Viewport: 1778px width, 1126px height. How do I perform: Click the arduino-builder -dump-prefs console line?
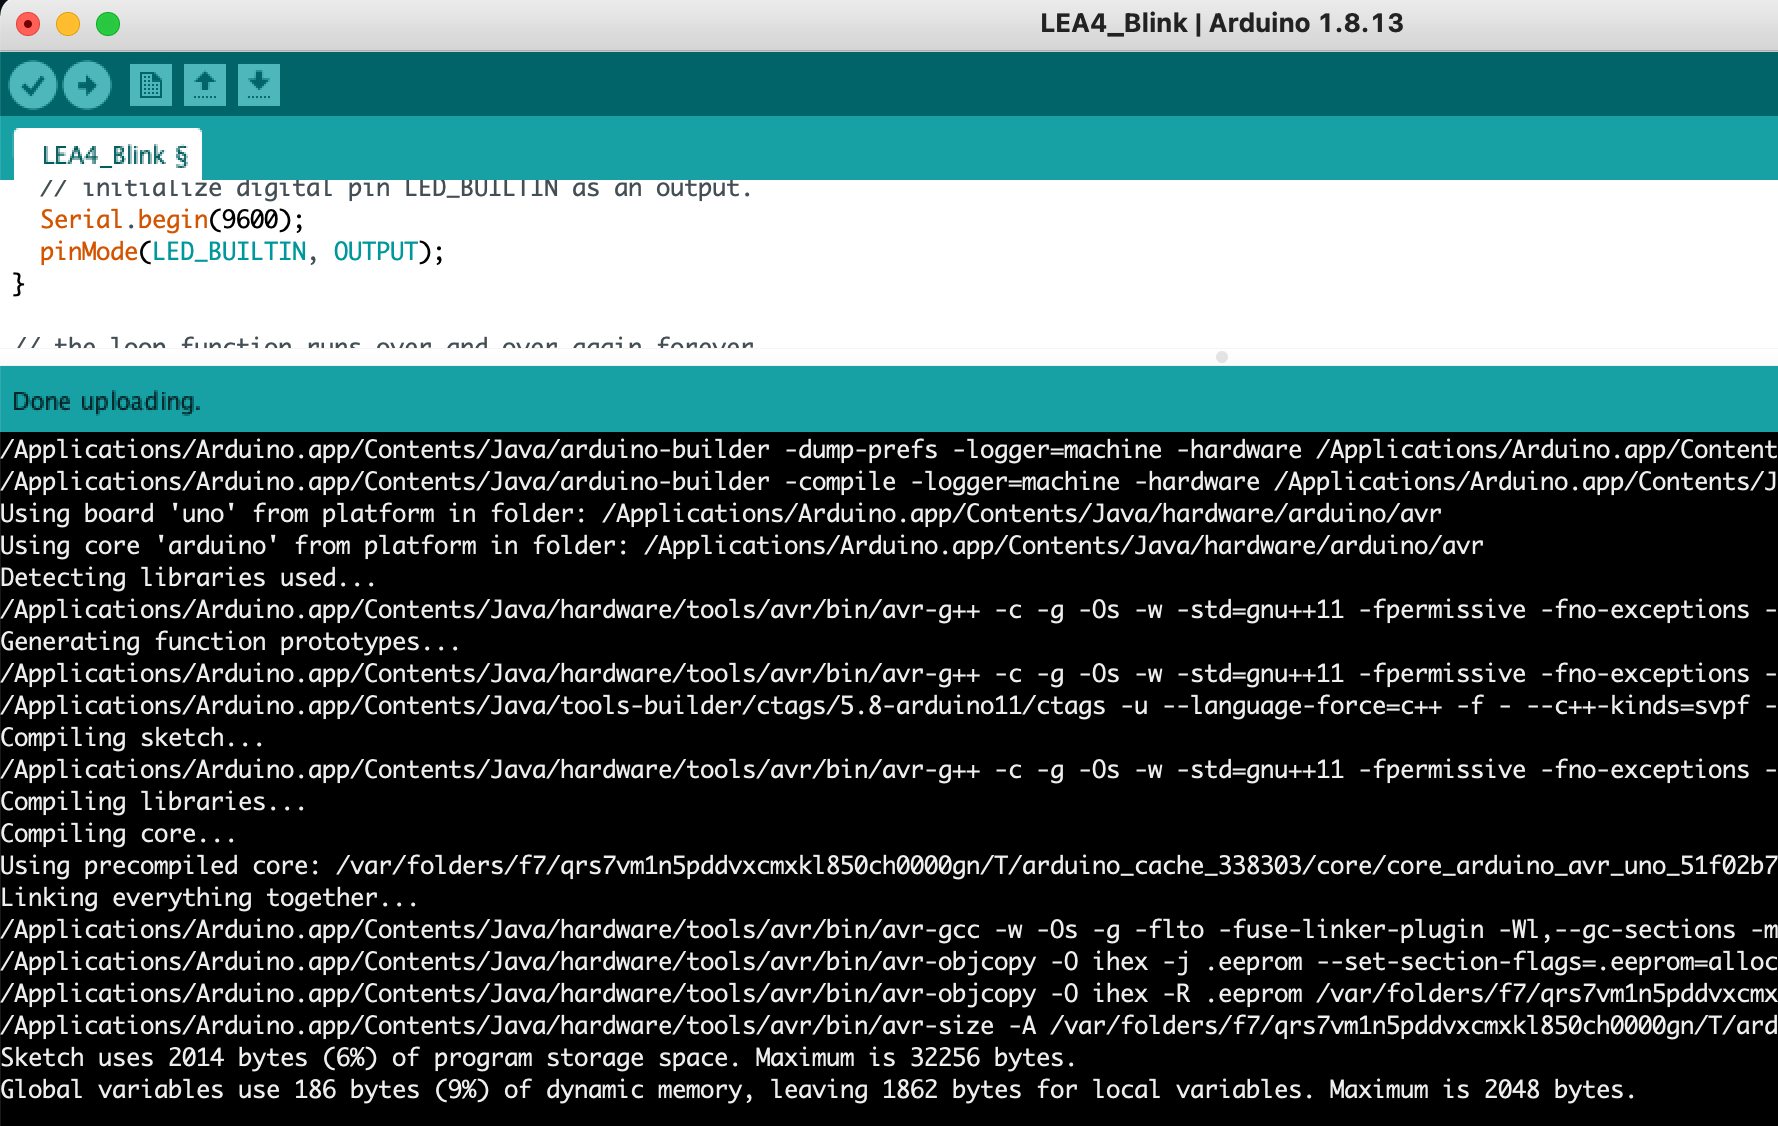(889, 449)
